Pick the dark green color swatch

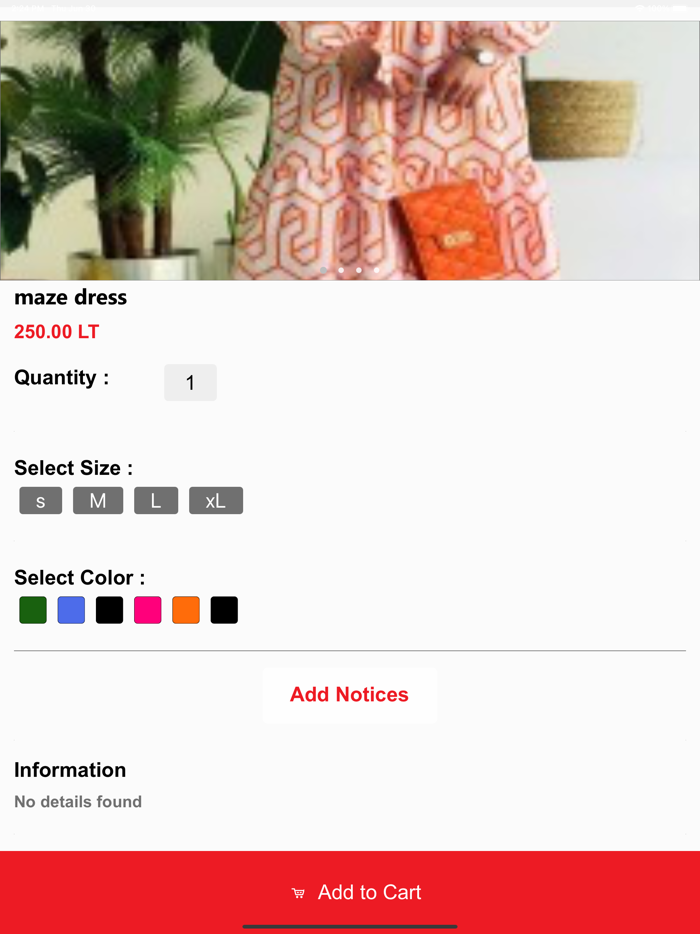click(x=33, y=610)
